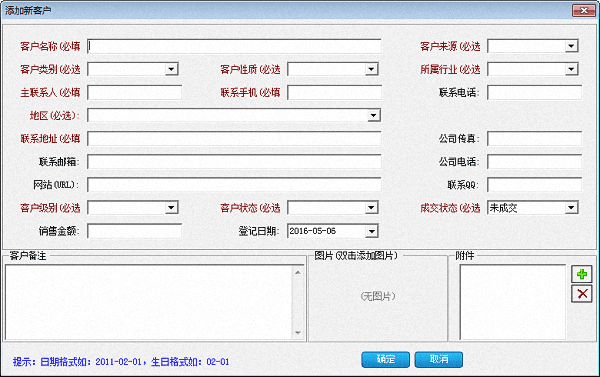
Task: Click inside the 客户备注 notes text area
Action: (148, 302)
